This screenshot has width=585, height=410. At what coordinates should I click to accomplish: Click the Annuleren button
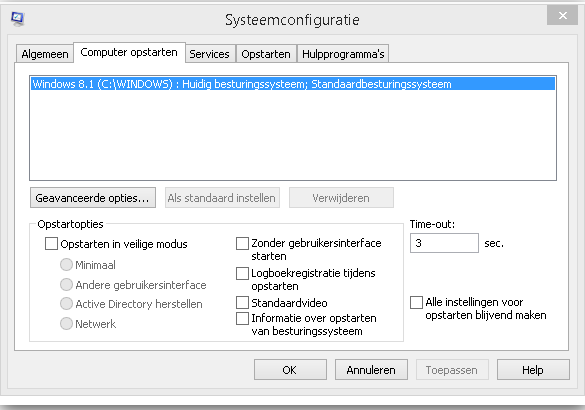[371, 370]
